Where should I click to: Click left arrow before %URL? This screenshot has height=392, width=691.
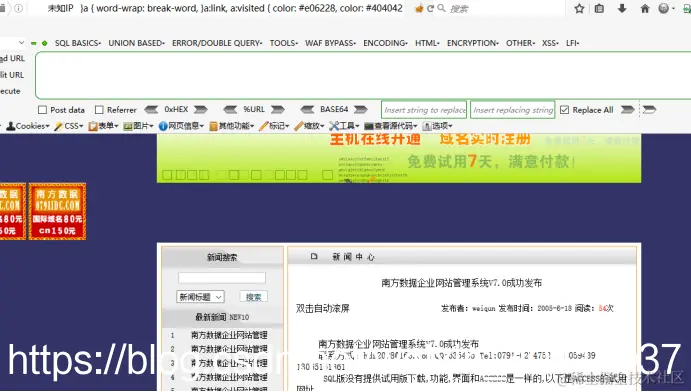pyautogui.click(x=230, y=109)
